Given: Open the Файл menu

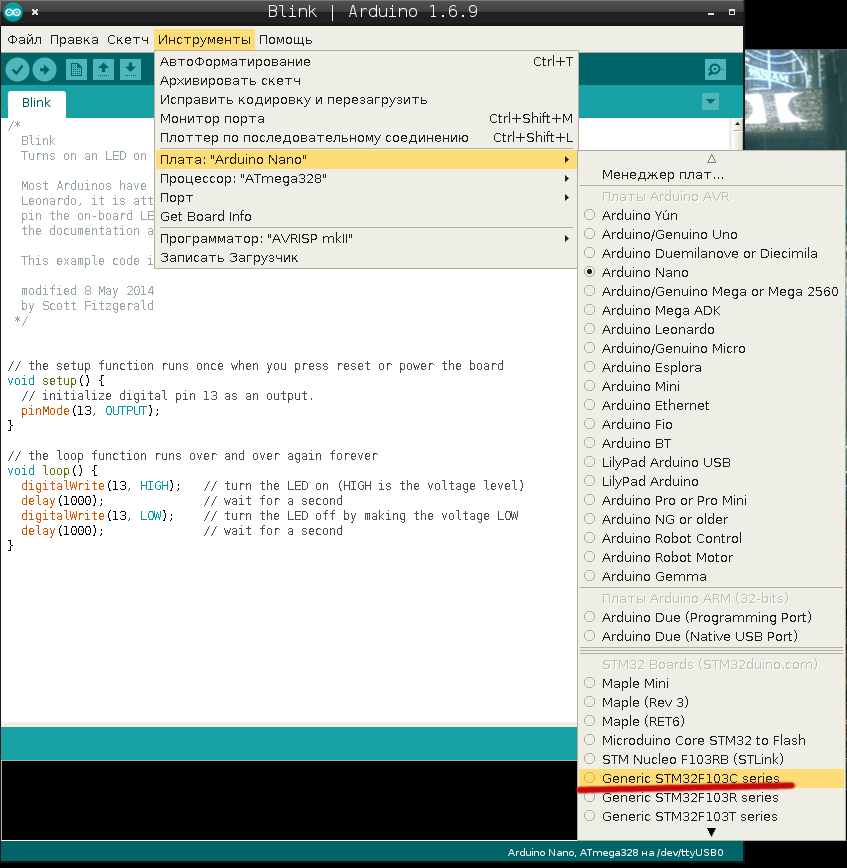Looking at the screenshot, I should pyautogui.click(x=24, y=40).
